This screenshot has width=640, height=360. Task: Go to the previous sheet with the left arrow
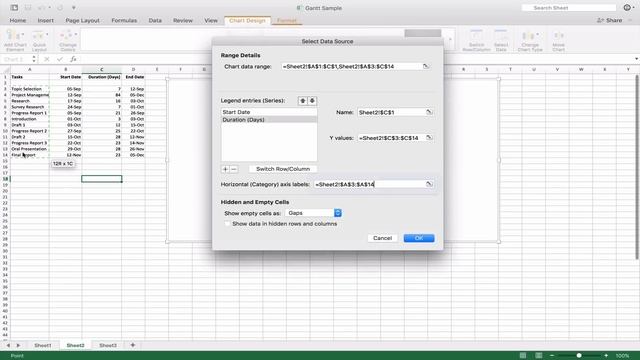pos(8,345)
